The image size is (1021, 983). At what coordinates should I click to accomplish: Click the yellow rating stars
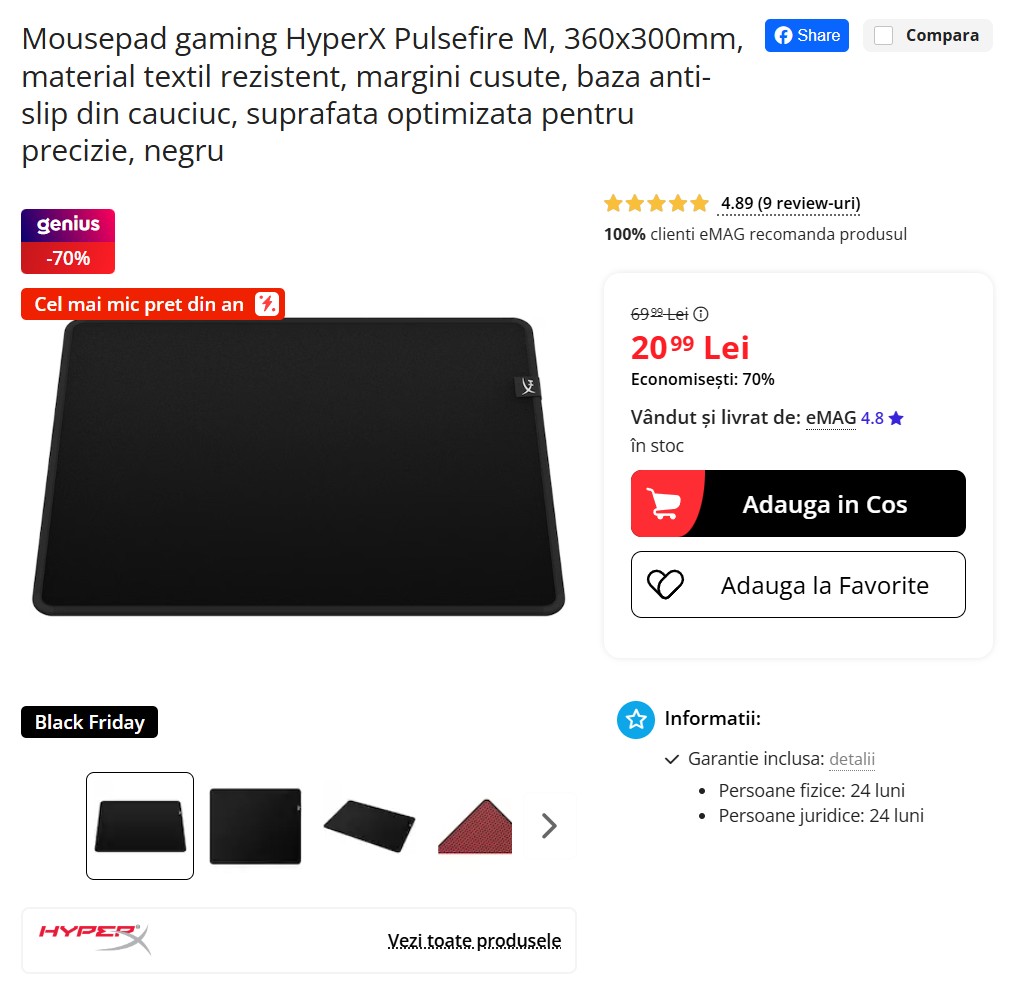point(656,203)
